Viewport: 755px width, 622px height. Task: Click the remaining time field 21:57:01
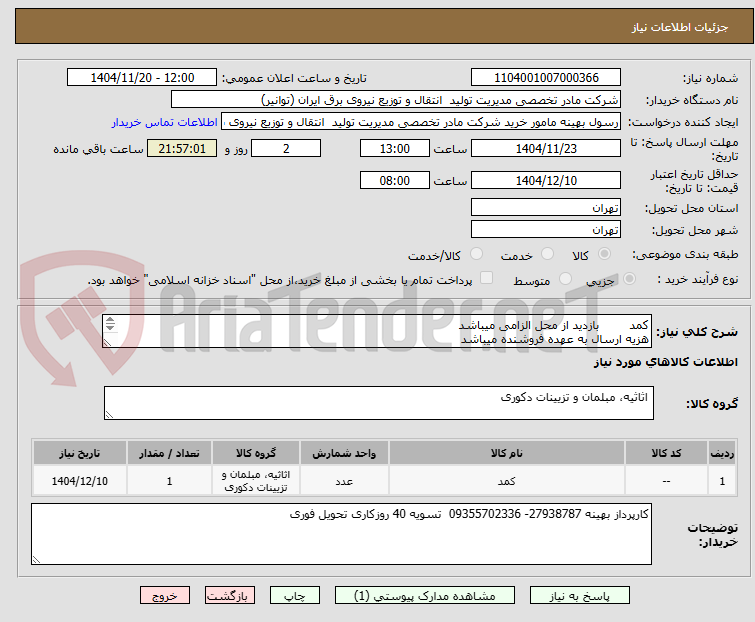tap(182, 148)
